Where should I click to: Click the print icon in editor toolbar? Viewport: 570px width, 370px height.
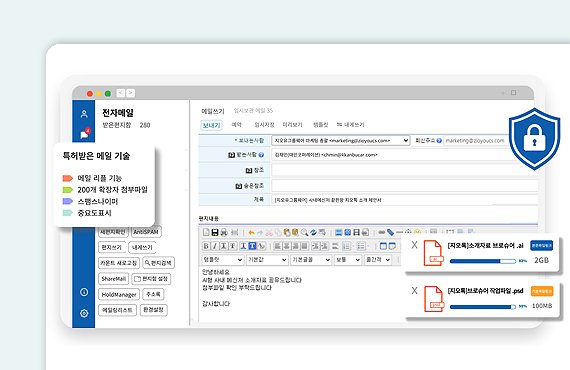click(x=224, y=232)
